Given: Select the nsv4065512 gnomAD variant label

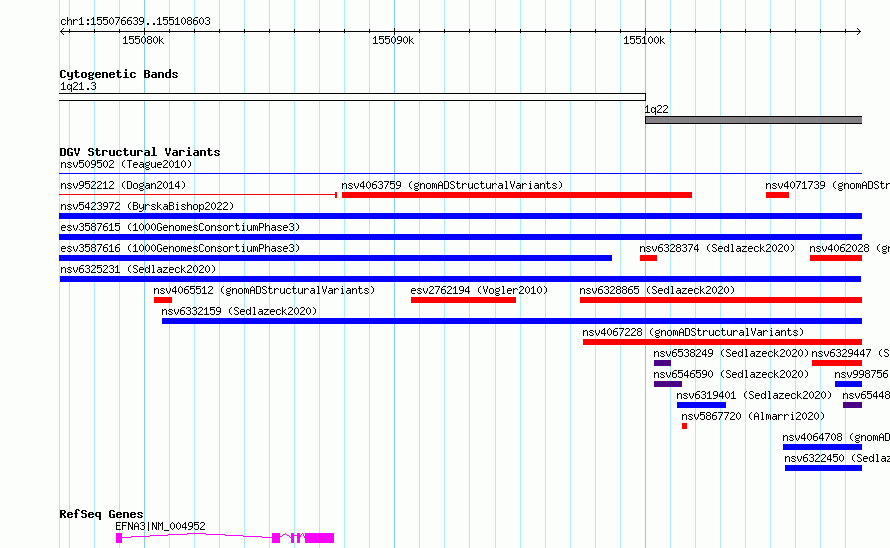Looking at the screenshot, I should pyautogui.click(x=265, y=290).
